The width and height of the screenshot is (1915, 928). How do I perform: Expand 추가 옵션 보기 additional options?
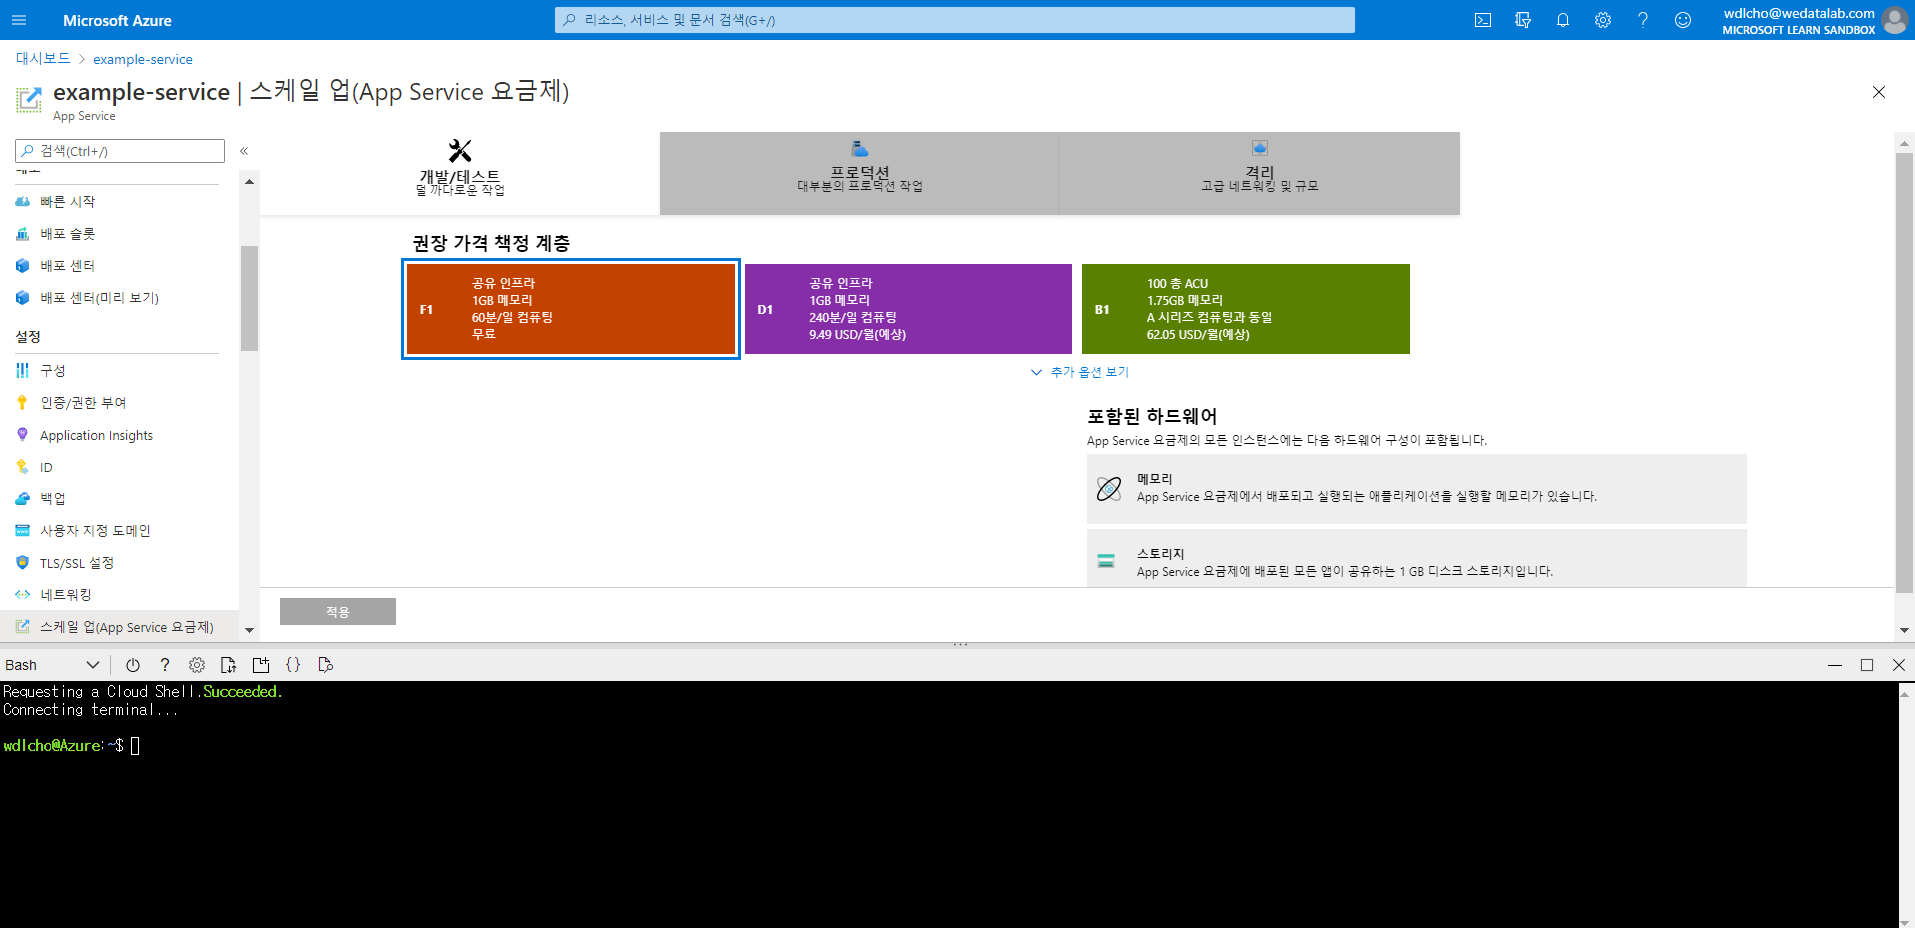click(1080, 372)
